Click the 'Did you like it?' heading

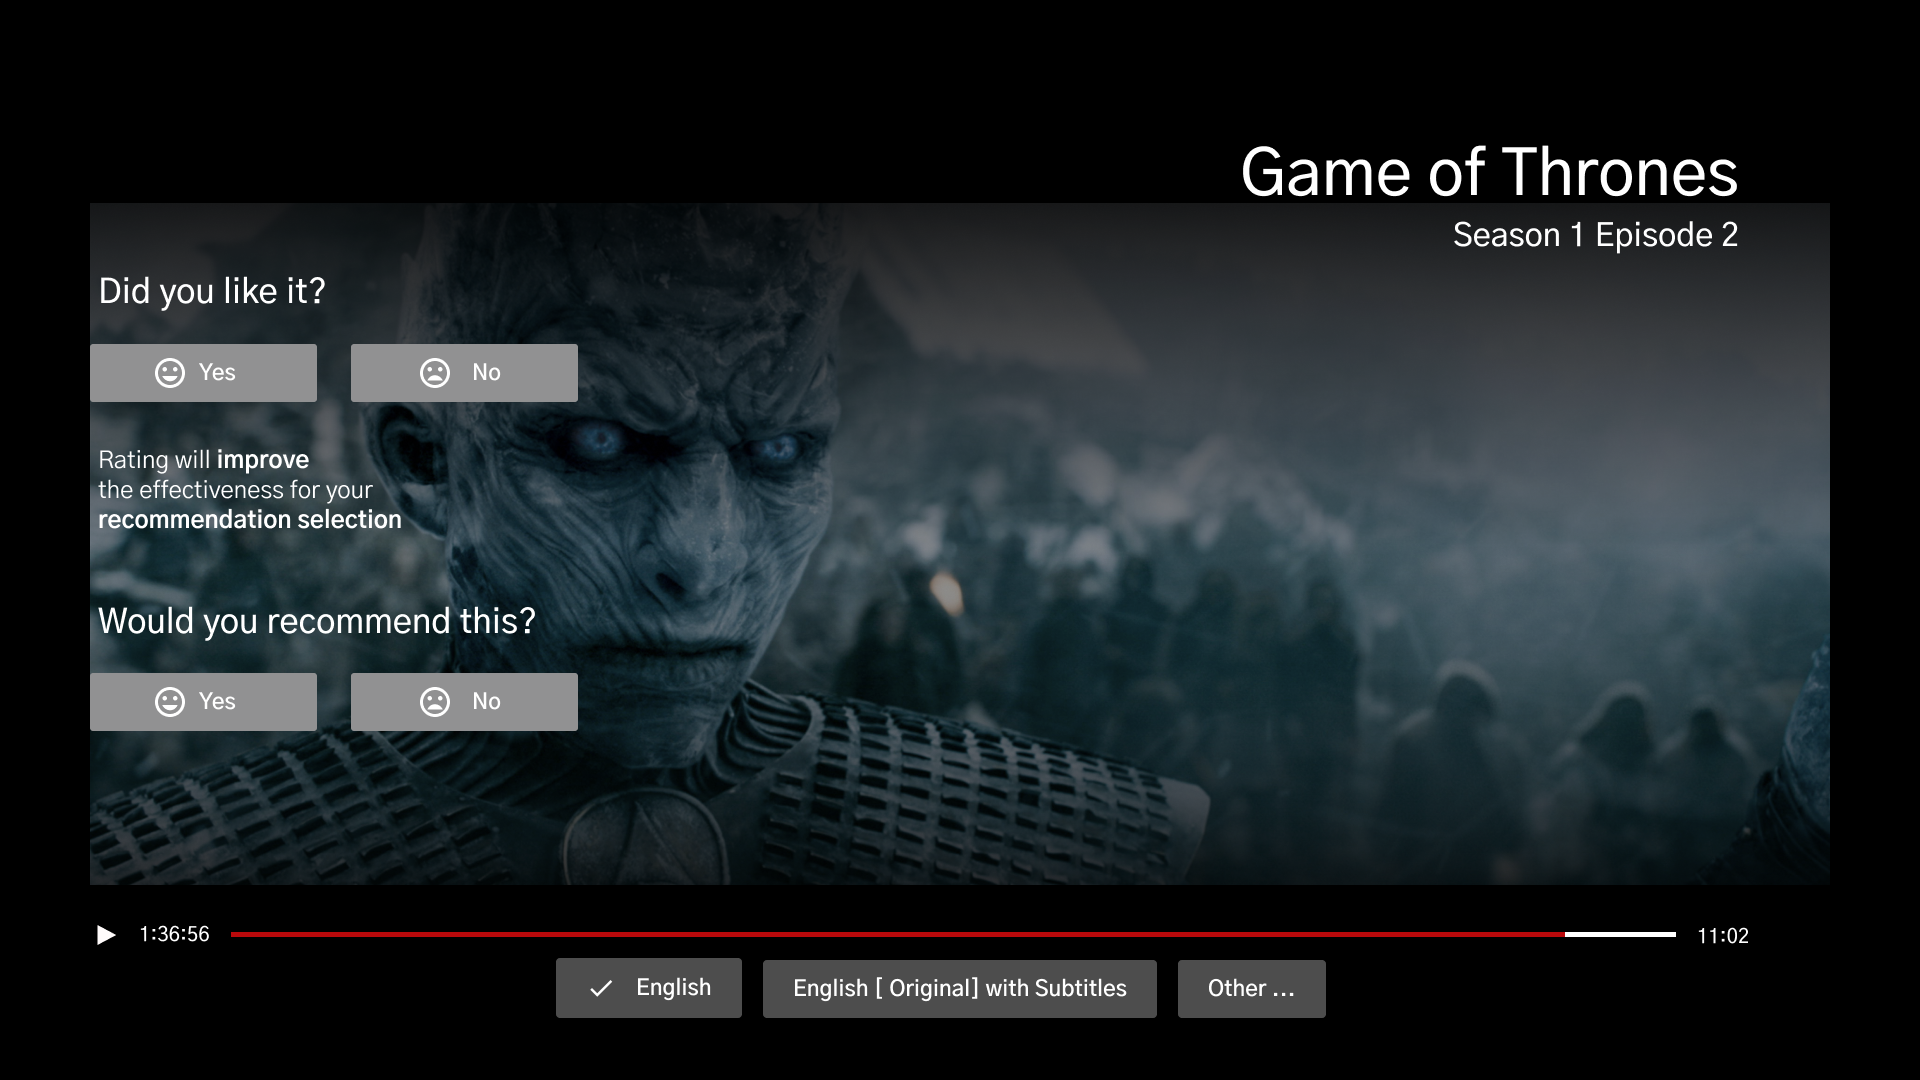(212, 291)
